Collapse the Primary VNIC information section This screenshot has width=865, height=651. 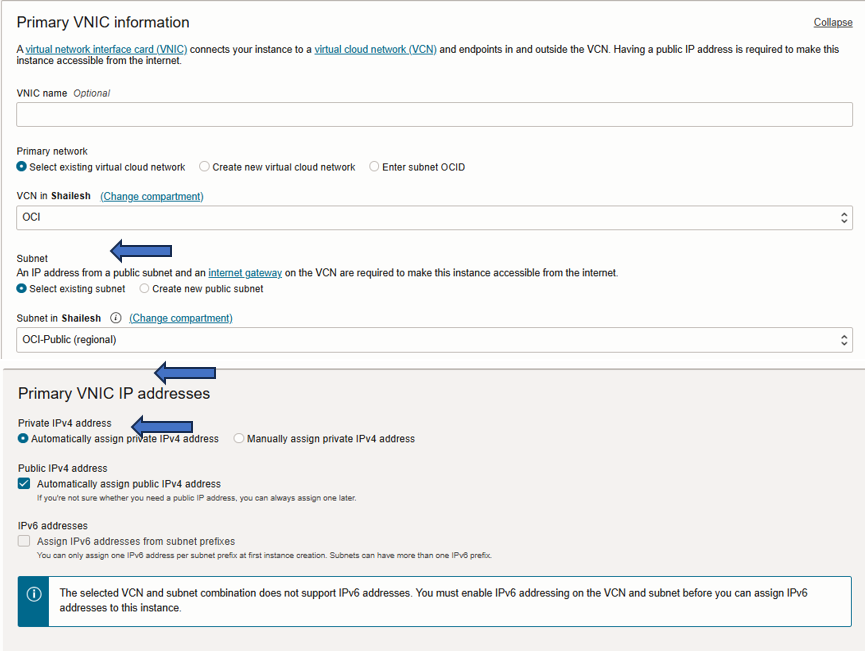point(833,22)
